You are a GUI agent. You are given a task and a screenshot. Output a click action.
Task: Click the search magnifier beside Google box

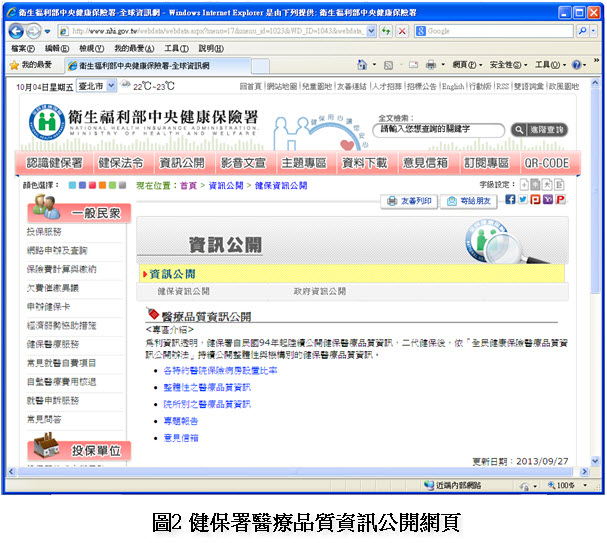(x=582, y=31)
